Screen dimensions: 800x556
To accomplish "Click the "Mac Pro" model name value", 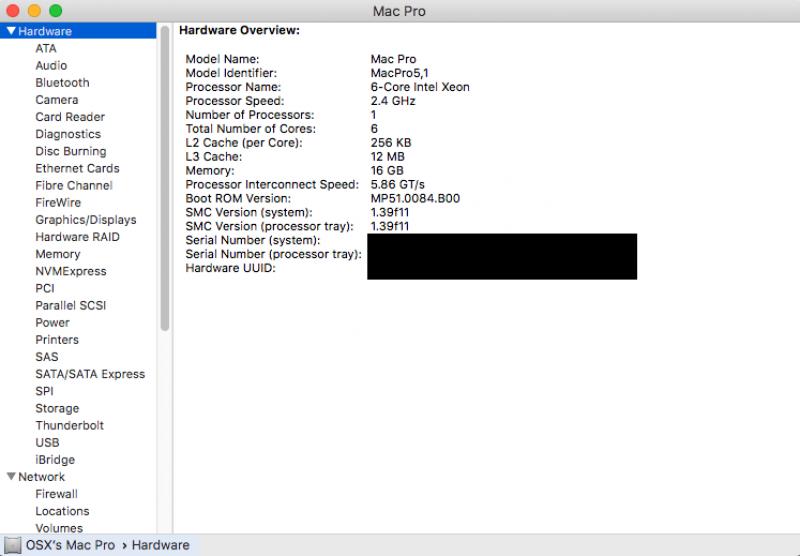I will pos(393,59).
